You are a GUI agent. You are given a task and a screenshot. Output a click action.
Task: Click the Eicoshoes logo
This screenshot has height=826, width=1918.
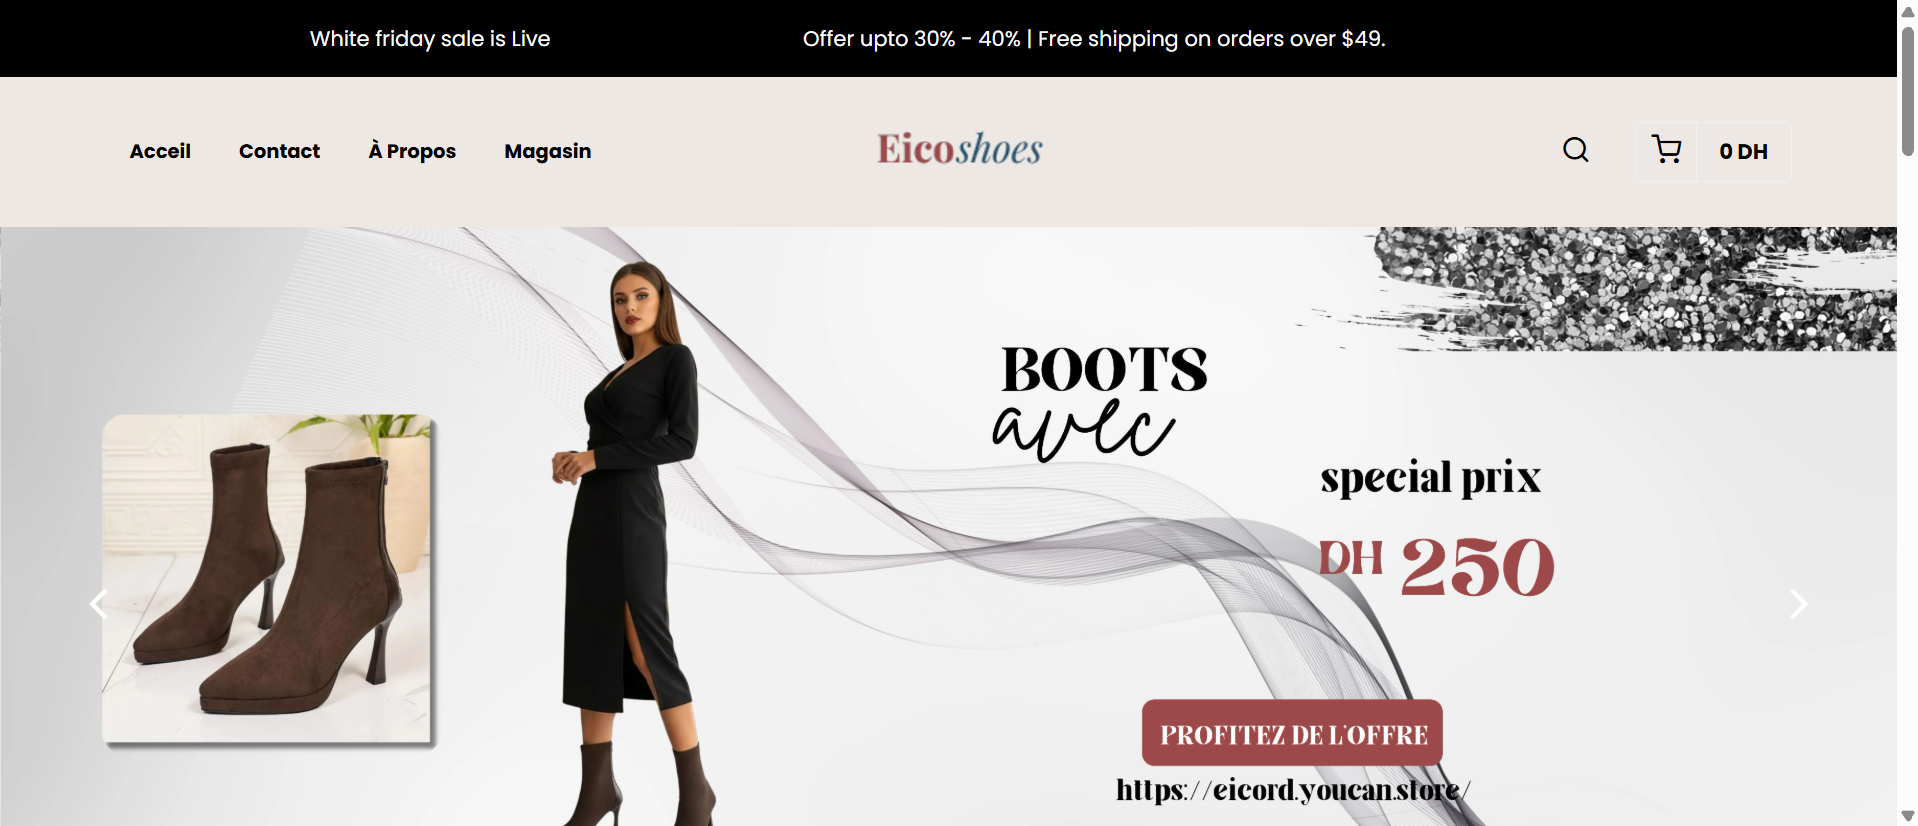click(960, 149)
